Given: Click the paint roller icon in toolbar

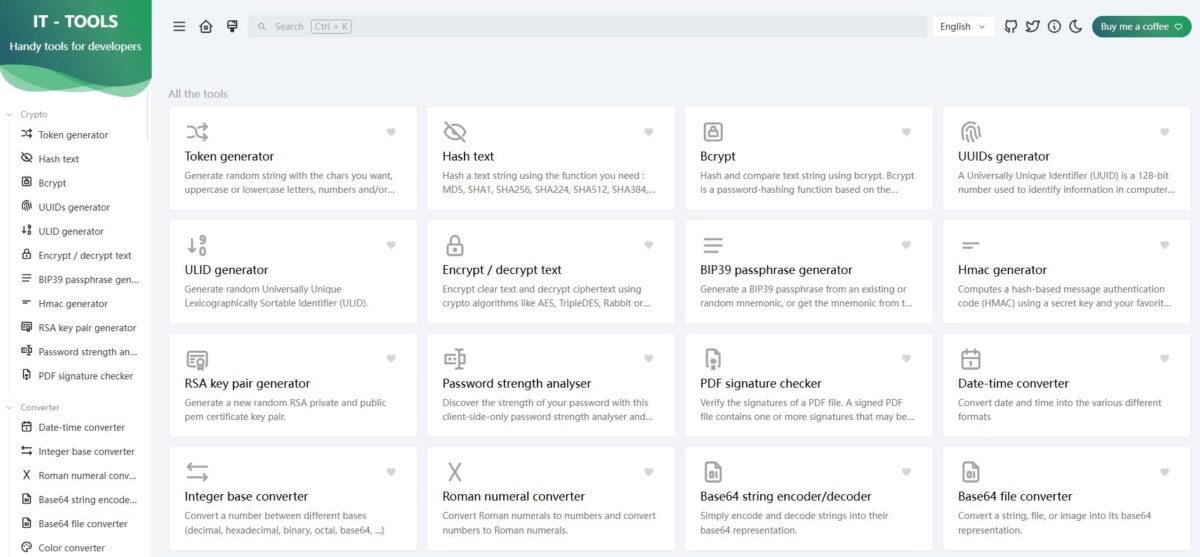Looking at the screenshot, I should click(232, 27).
